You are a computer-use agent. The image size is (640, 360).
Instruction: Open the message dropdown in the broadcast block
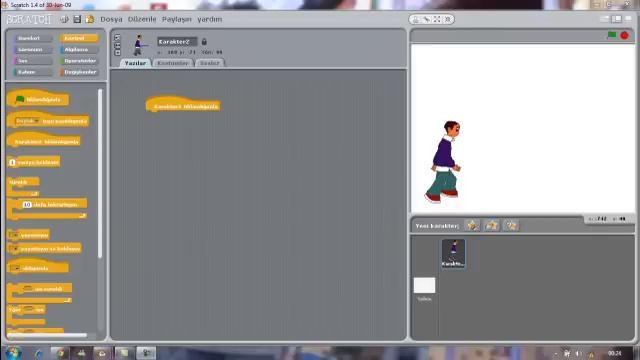pyautogui.click(x=13, y=235)
